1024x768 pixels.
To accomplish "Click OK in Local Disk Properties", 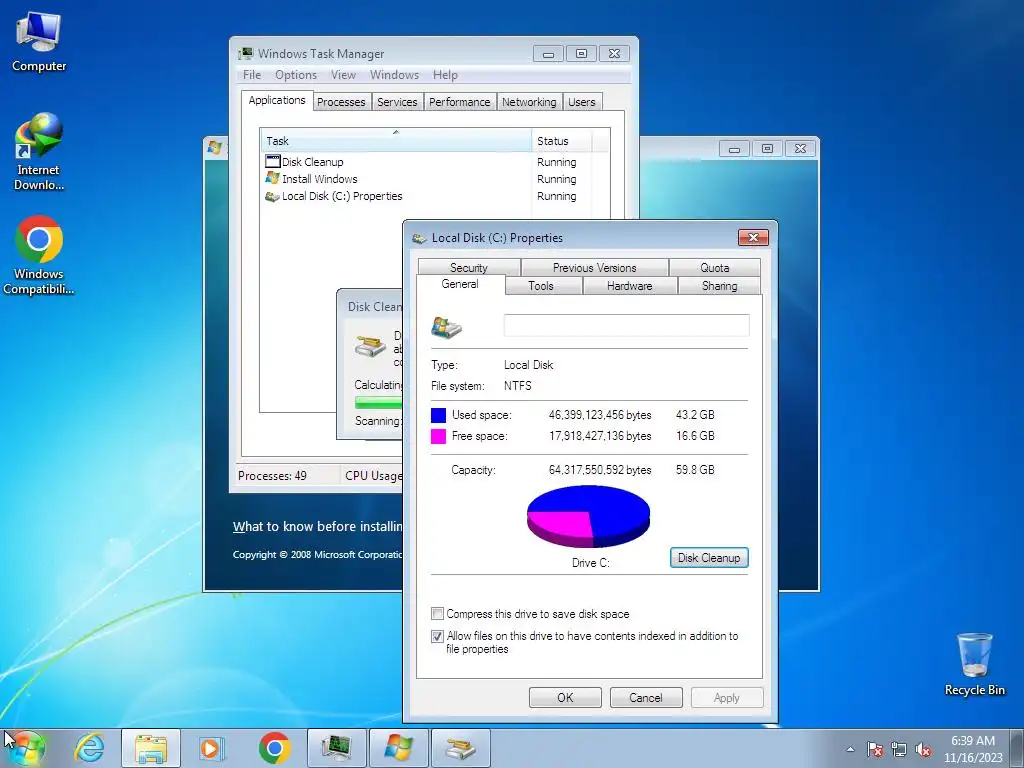I will click(565, 697).
